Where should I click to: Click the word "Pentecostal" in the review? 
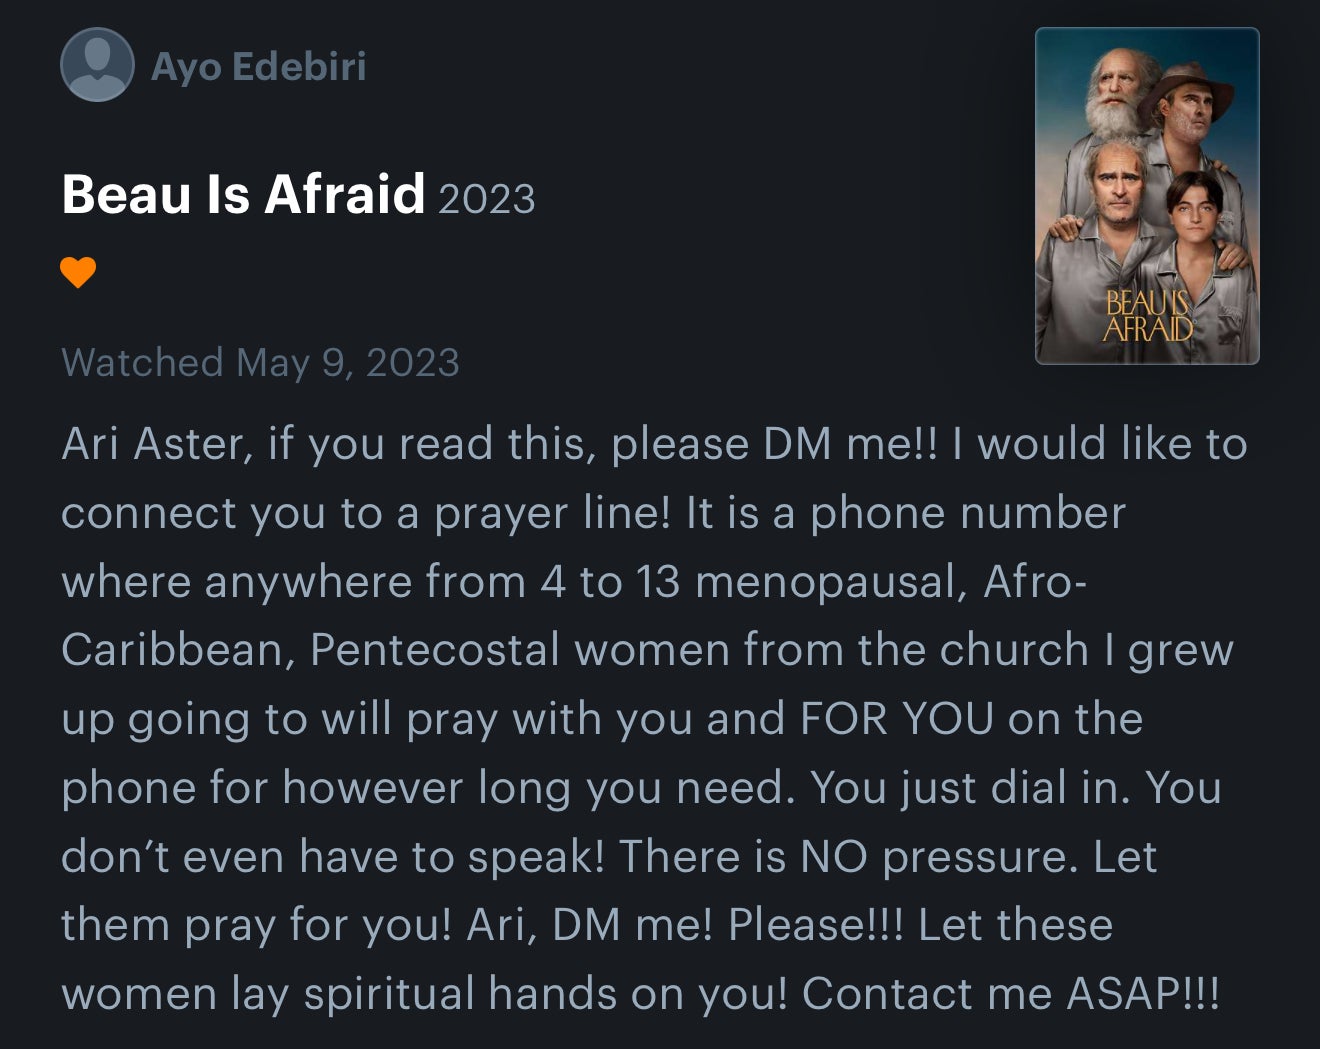tap(434, 650)
